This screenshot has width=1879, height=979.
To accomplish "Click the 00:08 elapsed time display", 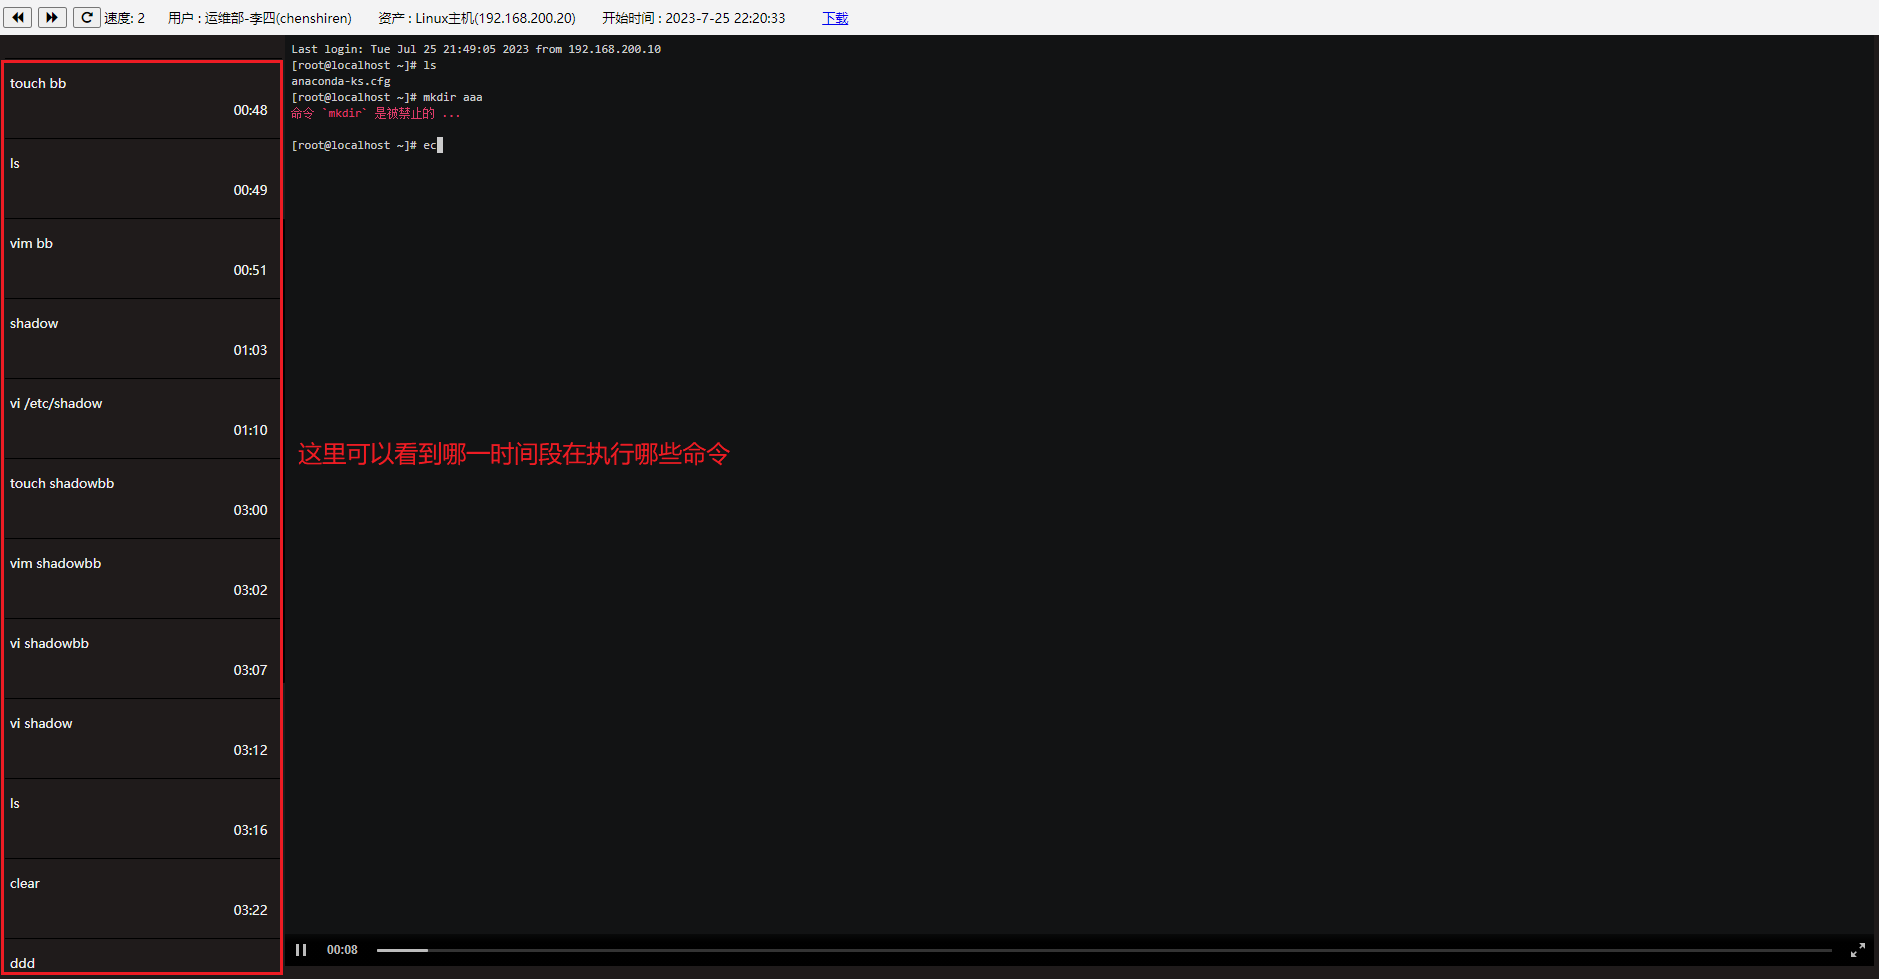I will pyautogui.click(x=342, y=950).
